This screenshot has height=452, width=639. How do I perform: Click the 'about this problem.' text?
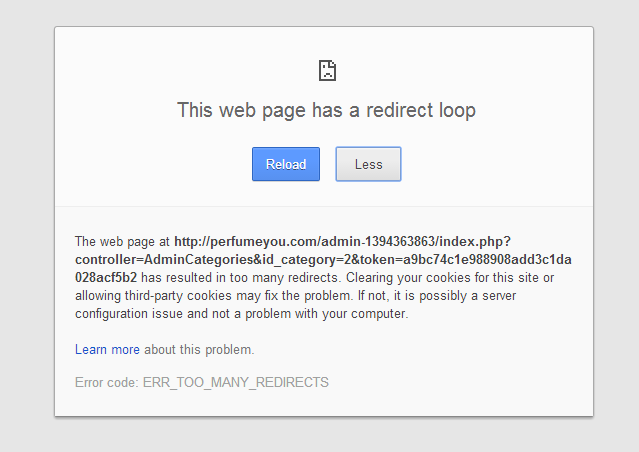tap(199, 350)
